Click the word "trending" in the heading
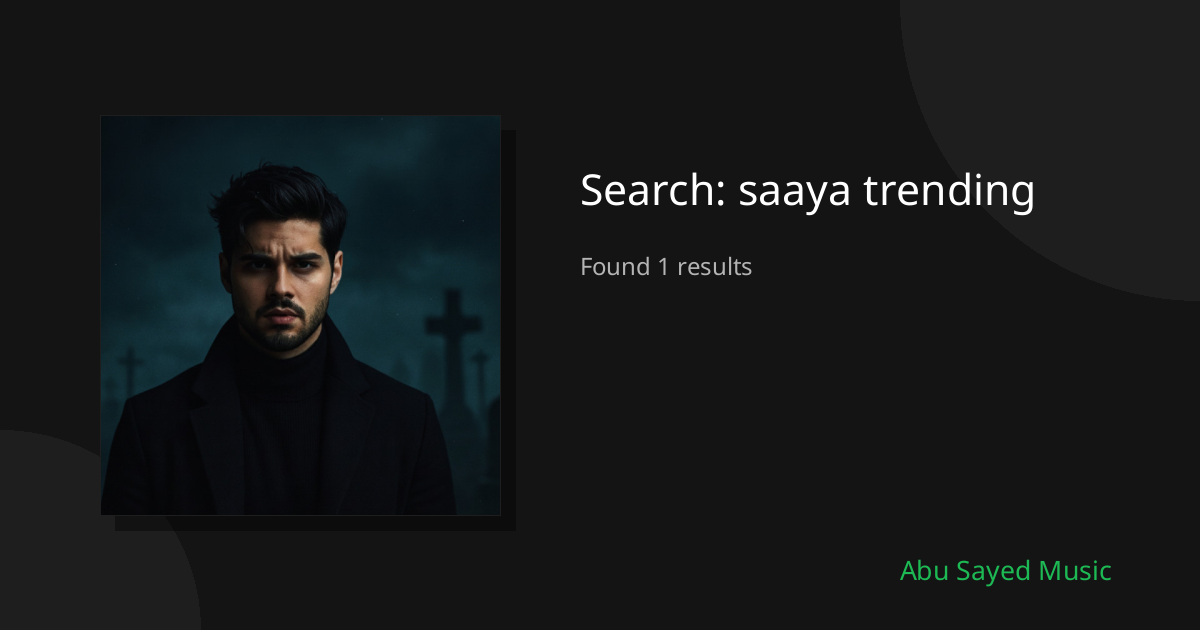The image size is (1200, 630). click(949, 190)
